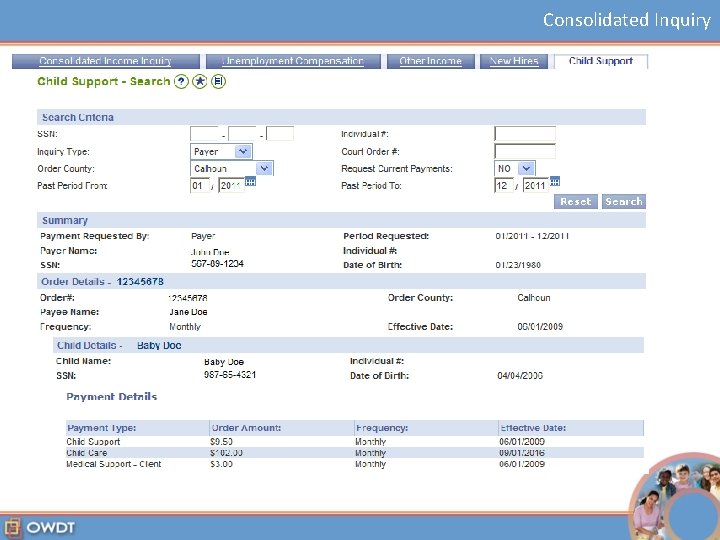This screenshot has height=540, width=720.
Task: Open Request Current Payments dropdown
Action: pyautogui.click(x=515, y=169)
